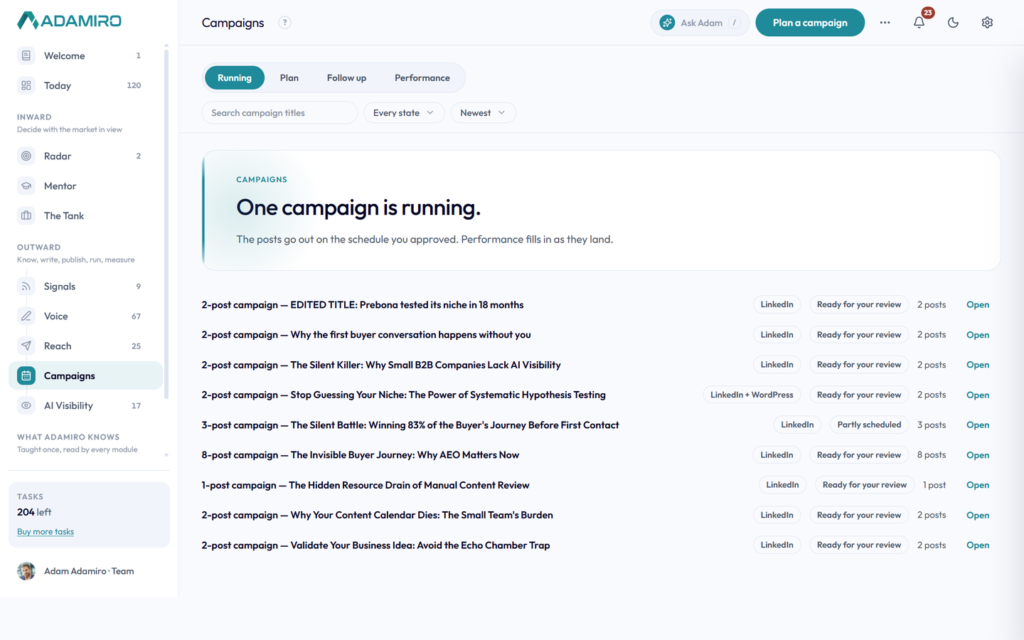Click Adam Adamiro's profile avatar
Screen dimensions: 1024x640
coord(26,571)
